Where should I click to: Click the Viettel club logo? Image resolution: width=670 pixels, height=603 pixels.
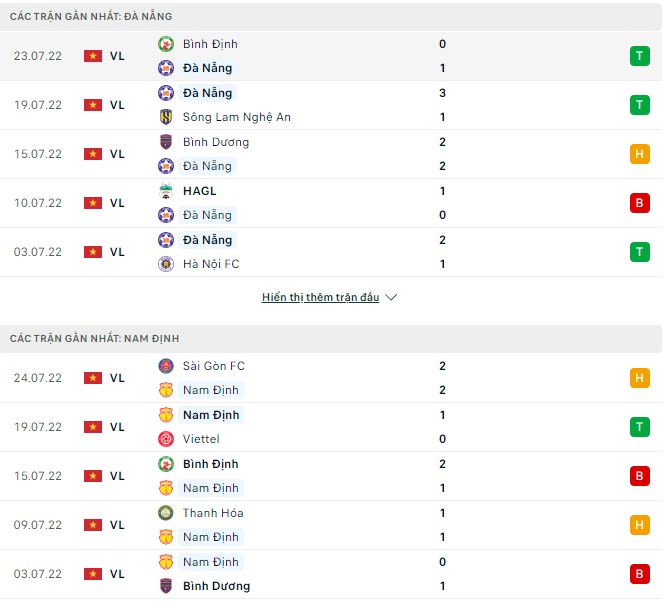tap(166, 439)
